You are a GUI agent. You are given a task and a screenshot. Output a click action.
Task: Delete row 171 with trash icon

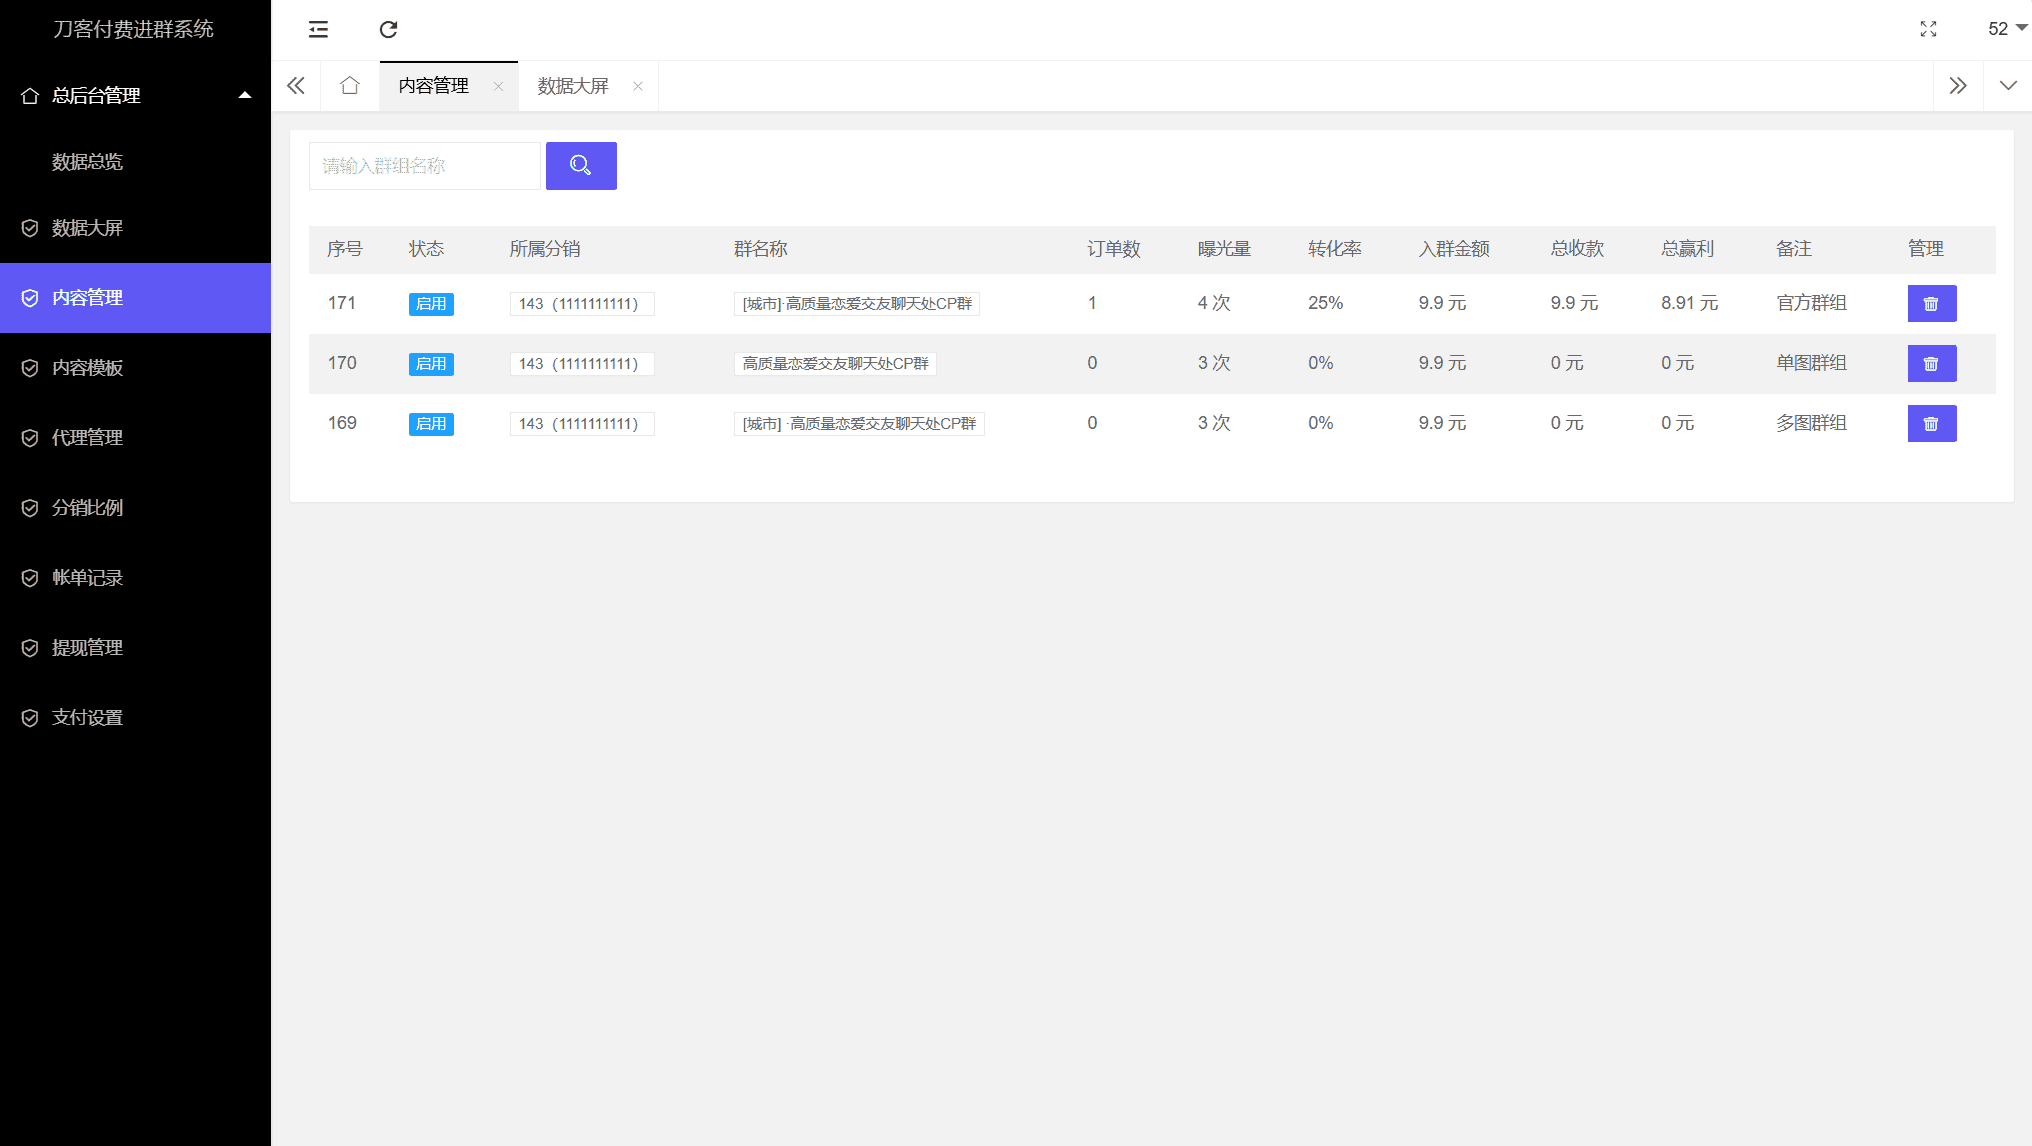pos(1931,303)
